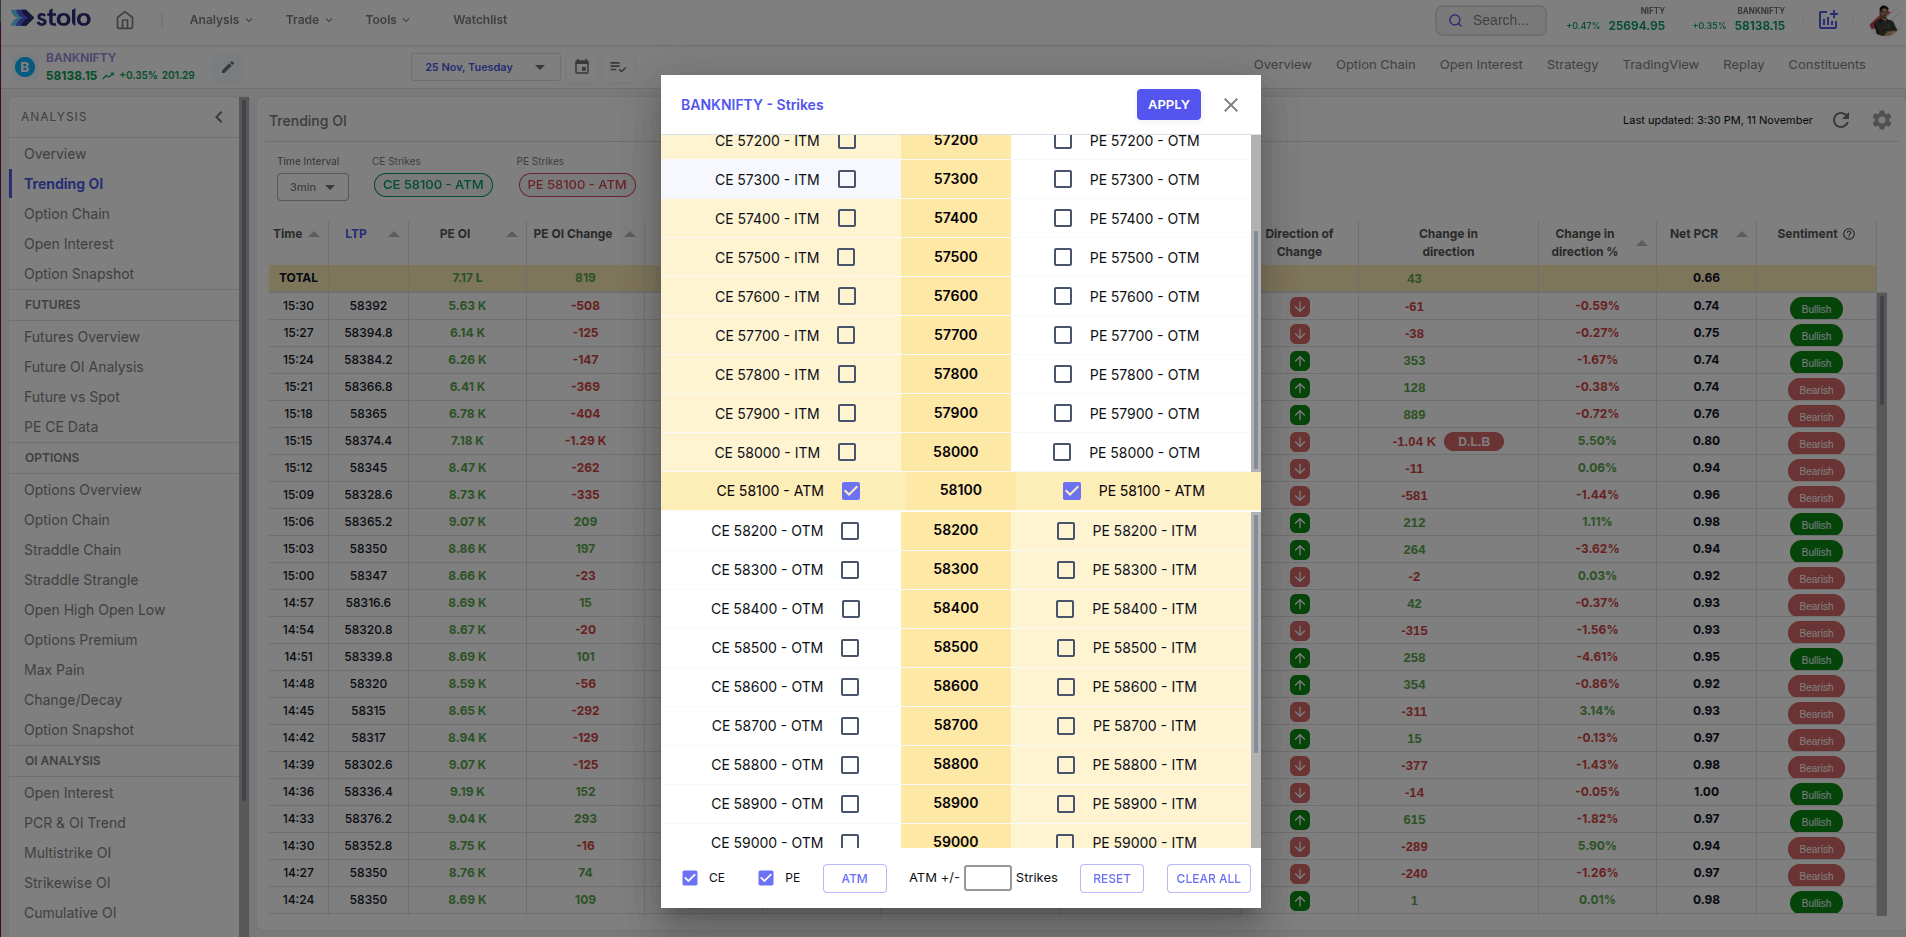
Task: Click the ATM +/- strikes input field
Action: point(987,878)
